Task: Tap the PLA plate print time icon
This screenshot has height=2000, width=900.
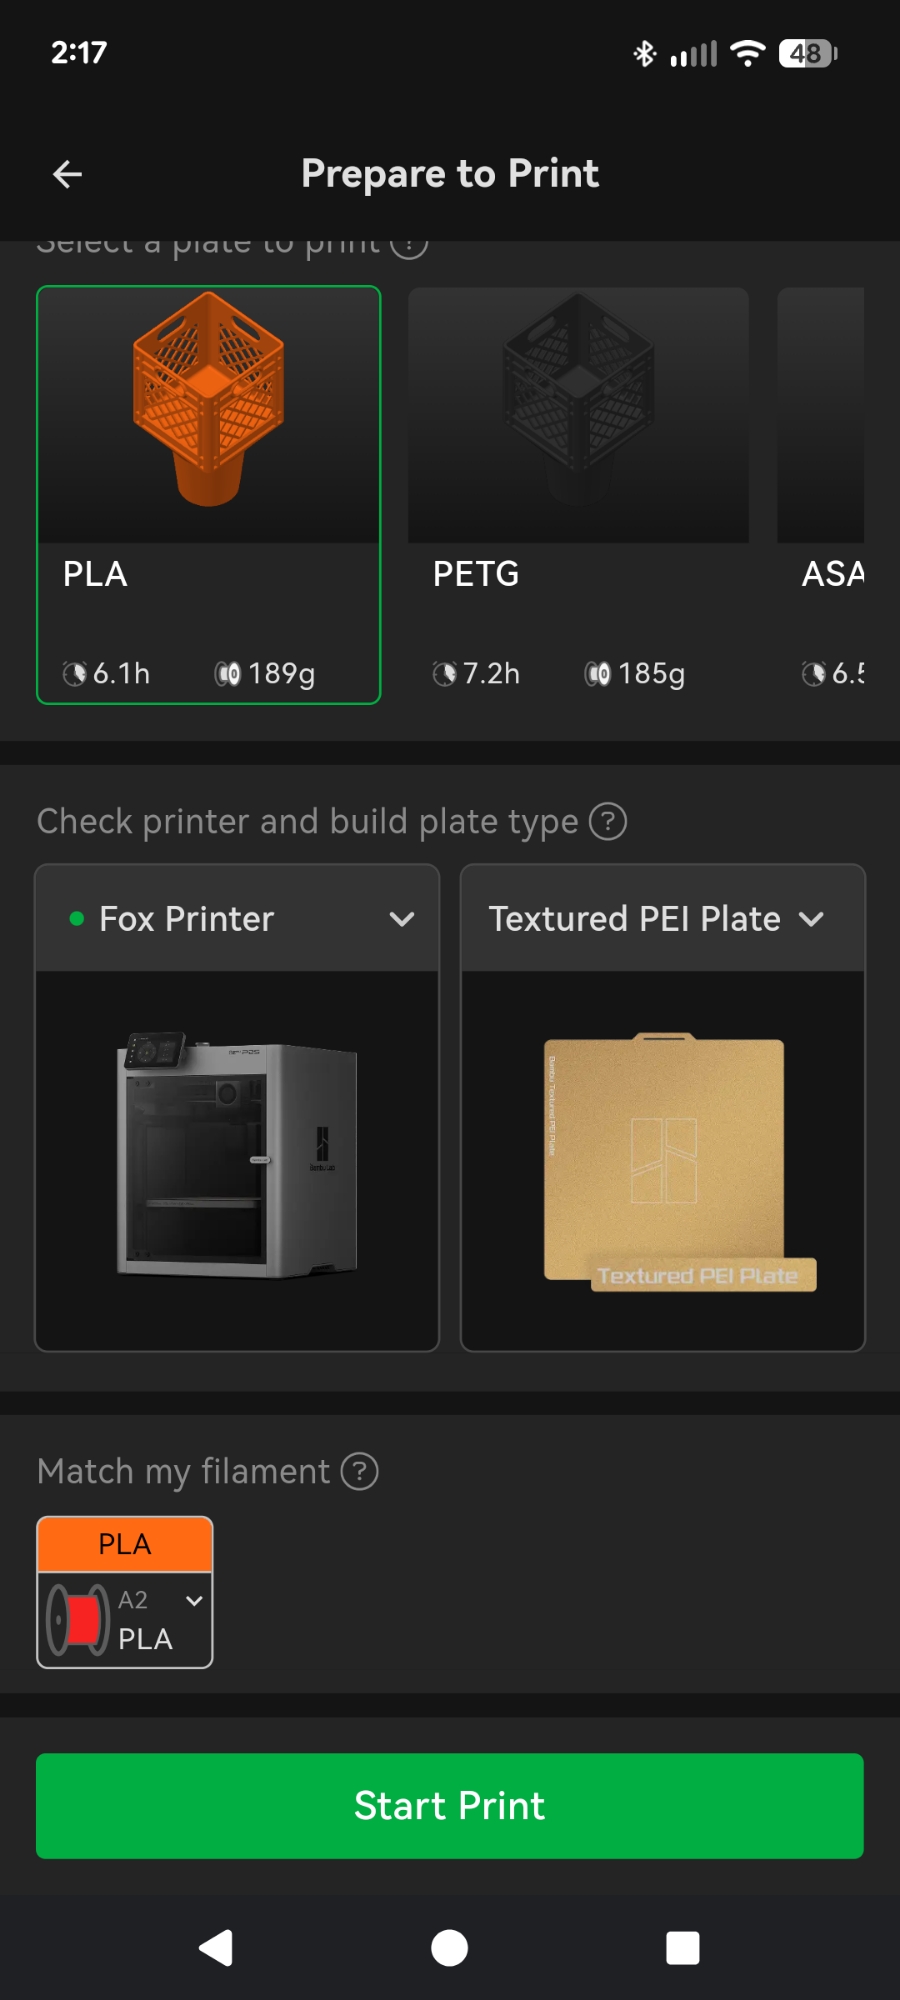Action: coord(75,674)
